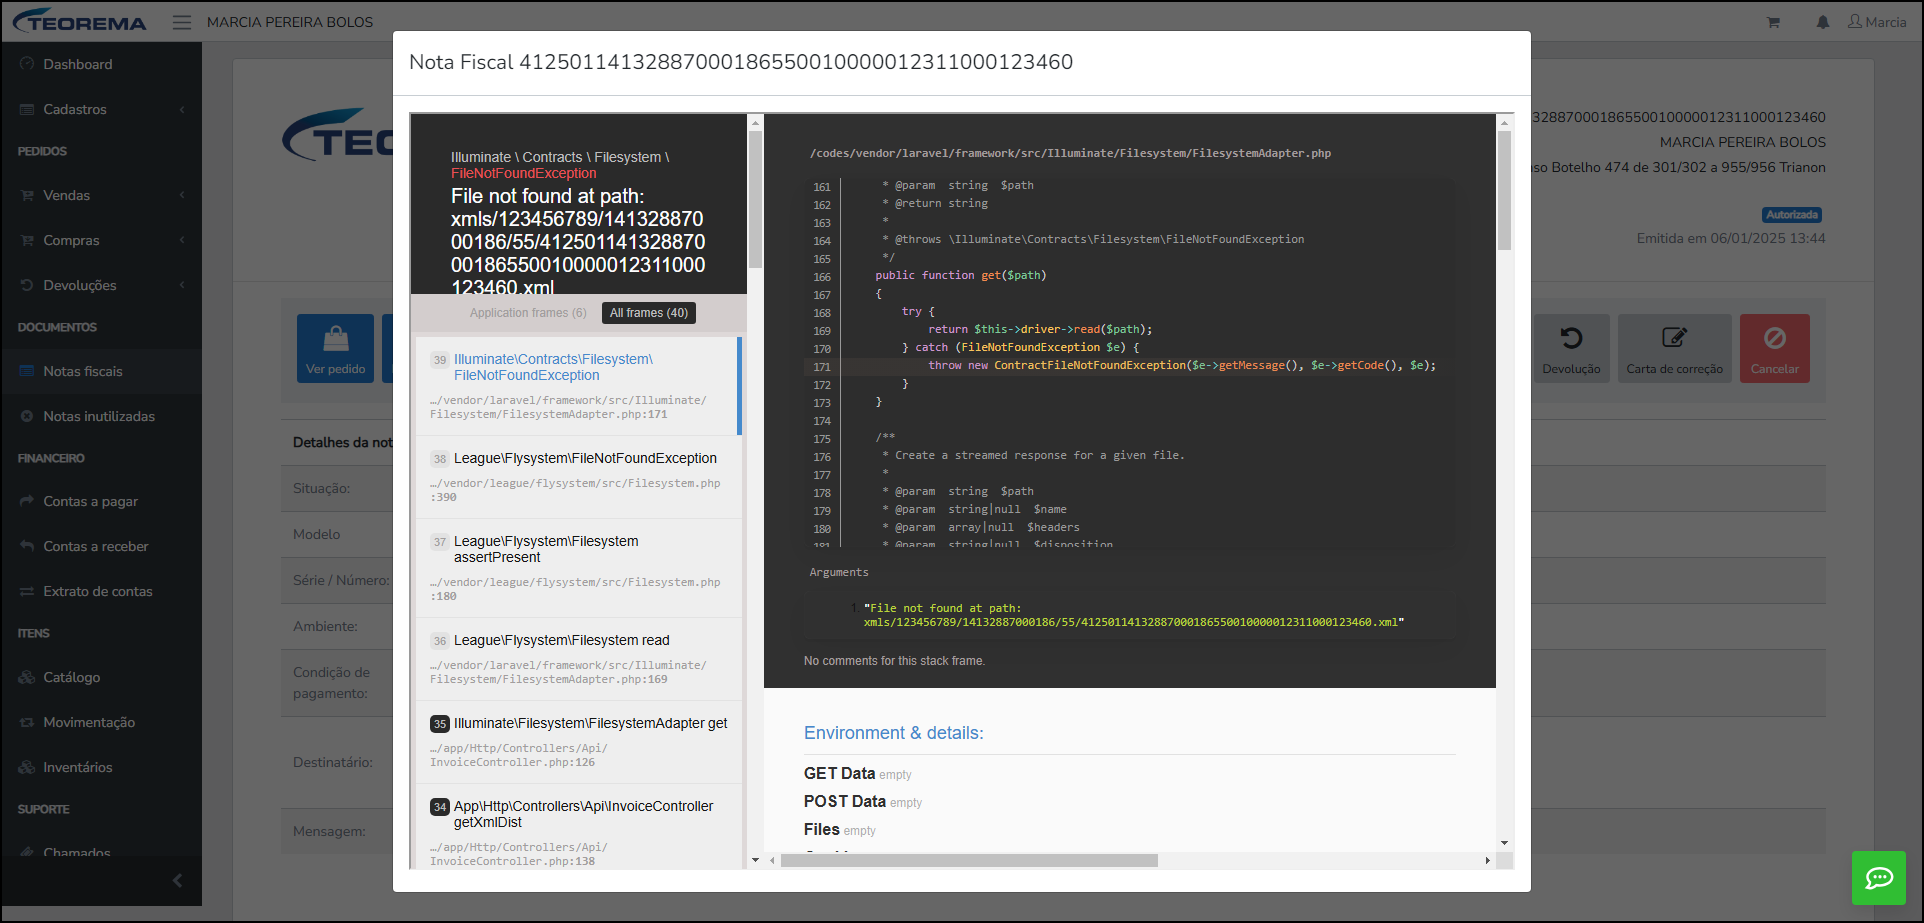The height and width of the screenshot is (923, 1924).
Task: Open the Marcia user profile menu
Action: point(1877,22)
